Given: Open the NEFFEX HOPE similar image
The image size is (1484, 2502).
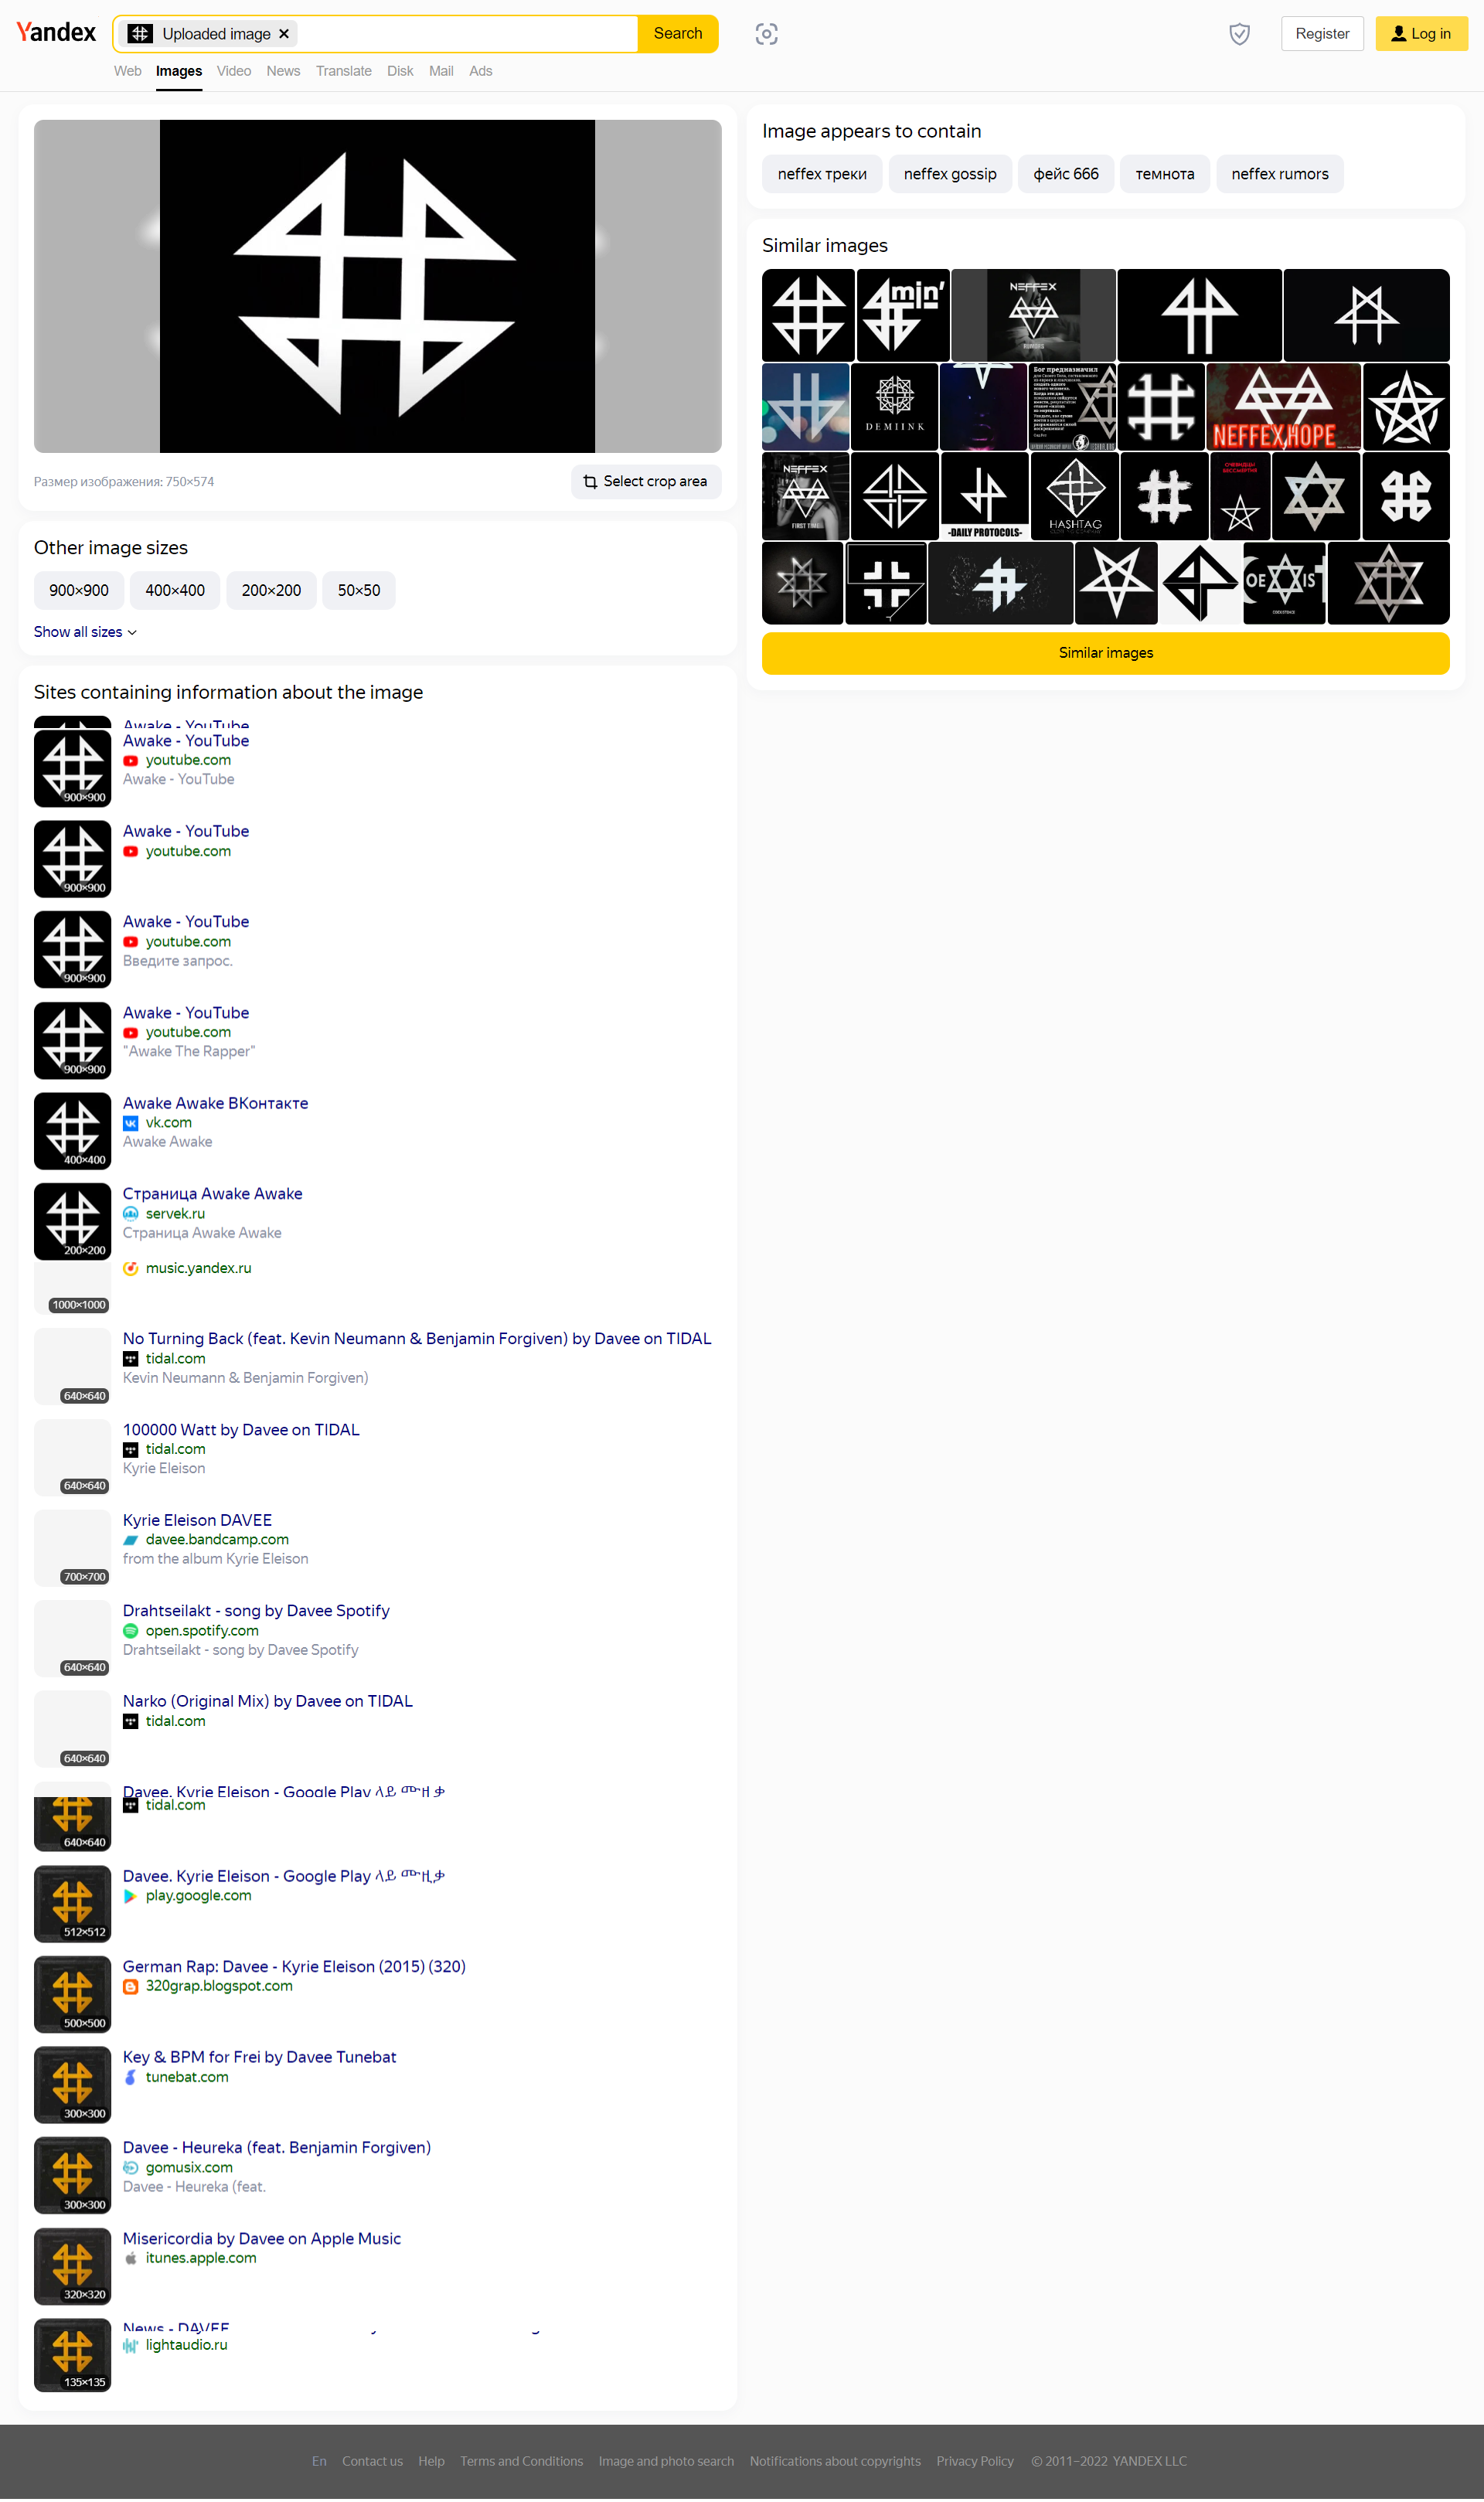Looking at the screenshot, I should (1283, 407).
